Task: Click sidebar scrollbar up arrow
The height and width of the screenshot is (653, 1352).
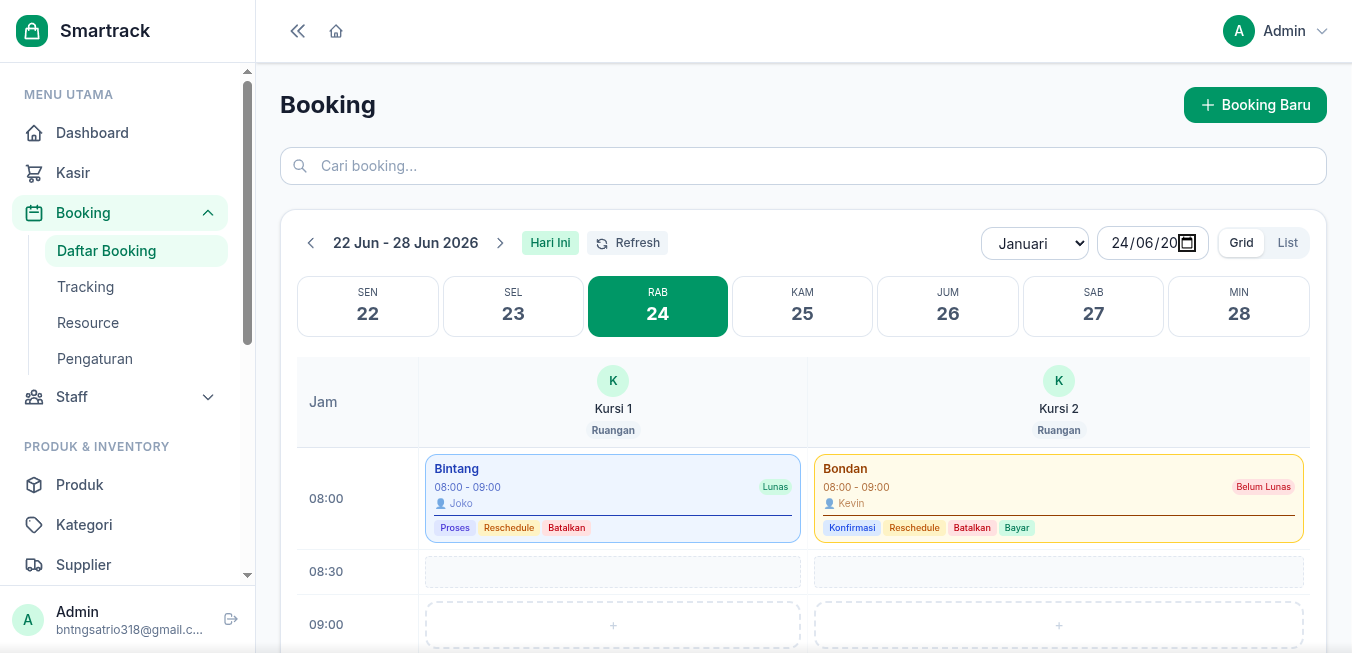Action: pos(248,72)
